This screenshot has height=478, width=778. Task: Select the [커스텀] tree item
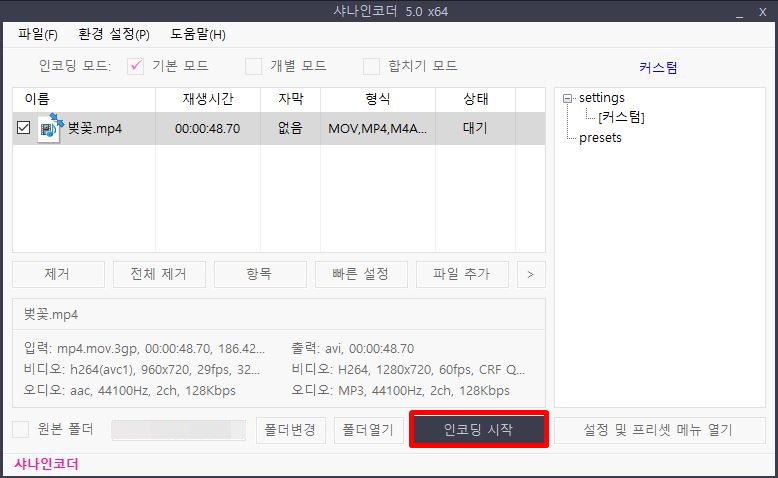click(621, 118)
